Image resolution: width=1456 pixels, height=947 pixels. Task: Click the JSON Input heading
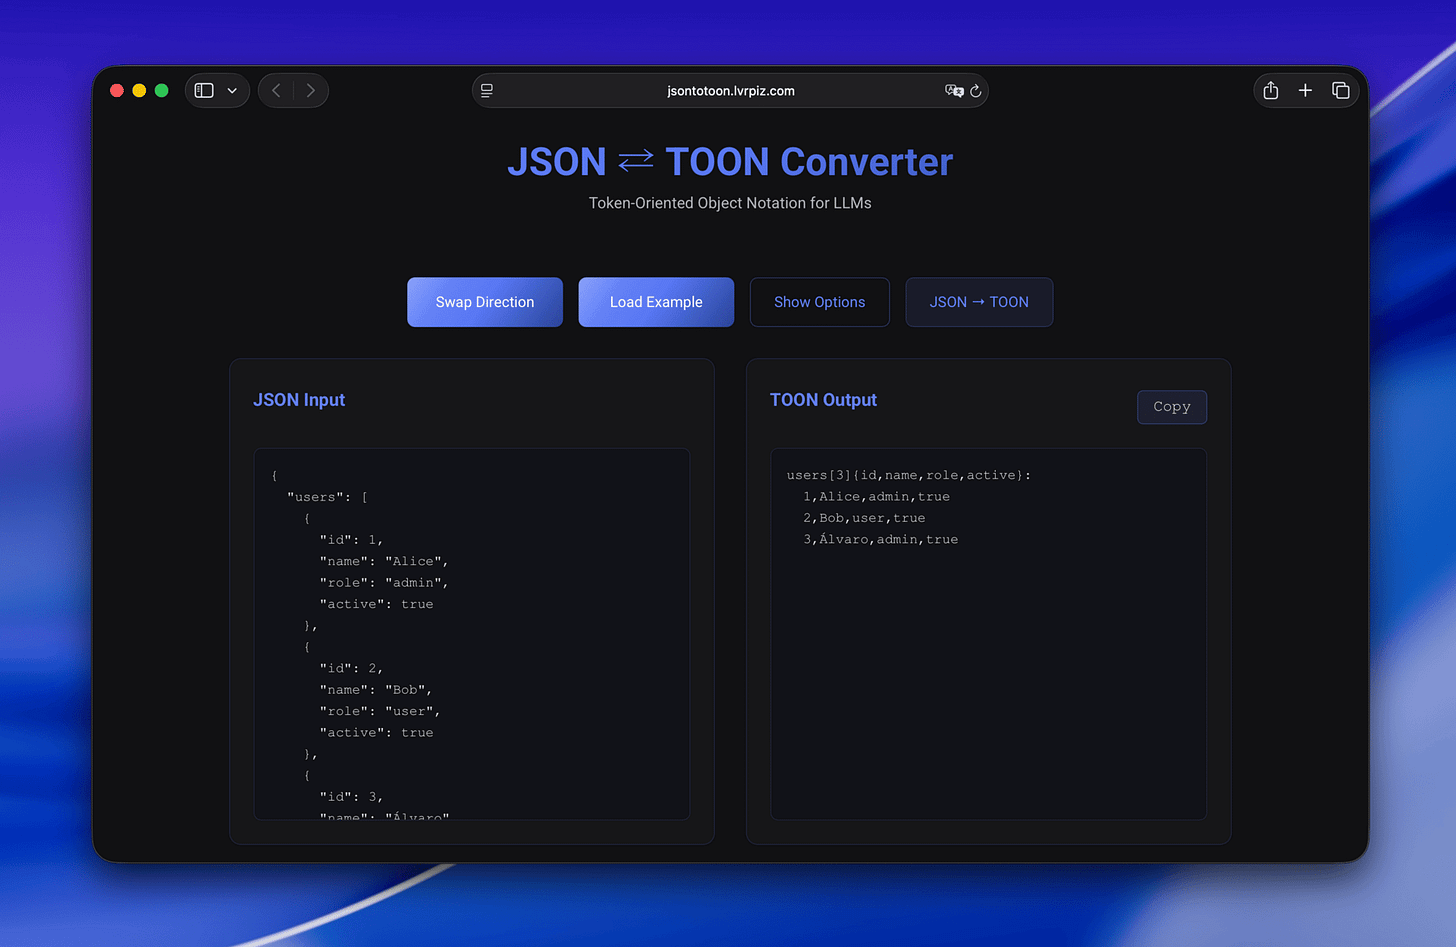pyautogui.click(x=299, y=400)
